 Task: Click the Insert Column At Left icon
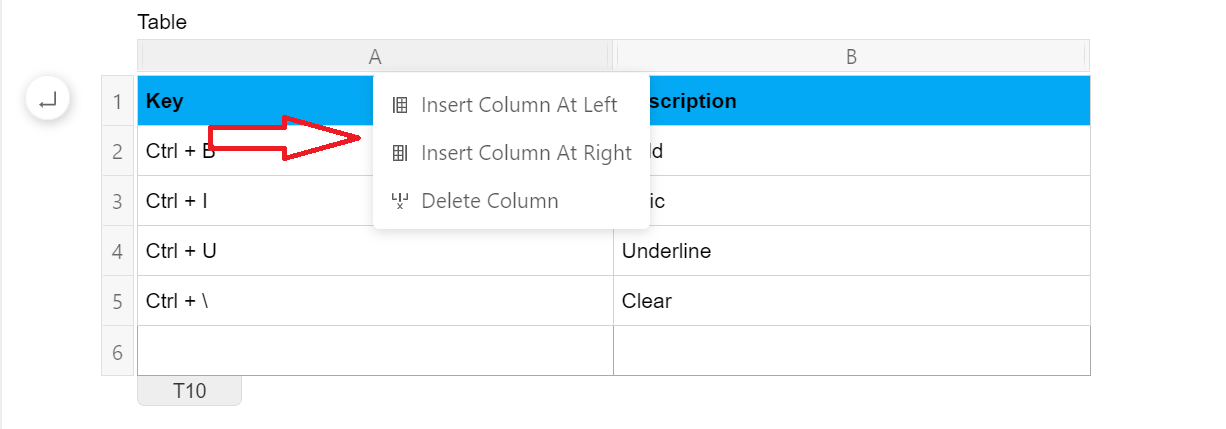click(399, 105)
